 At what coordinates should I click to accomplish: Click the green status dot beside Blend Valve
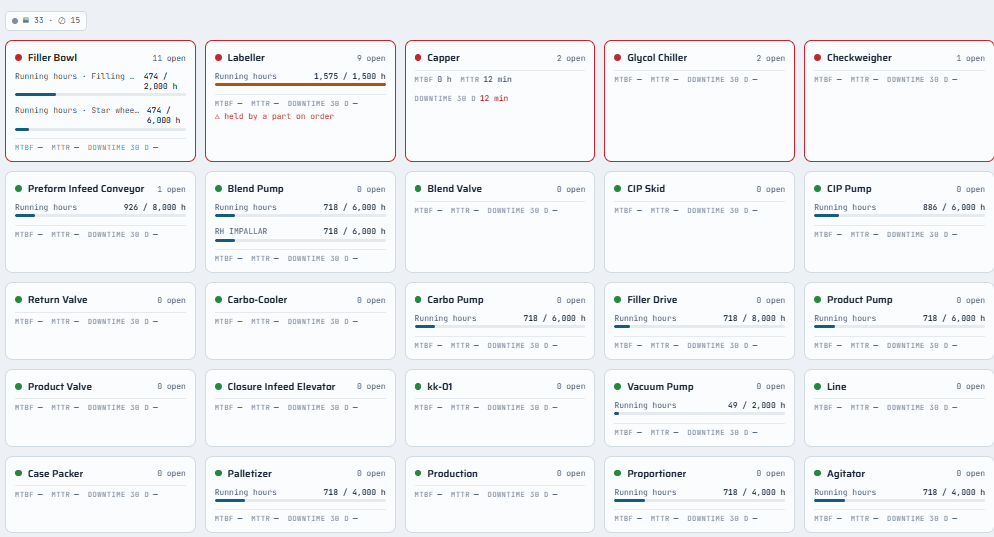[418, 189]
